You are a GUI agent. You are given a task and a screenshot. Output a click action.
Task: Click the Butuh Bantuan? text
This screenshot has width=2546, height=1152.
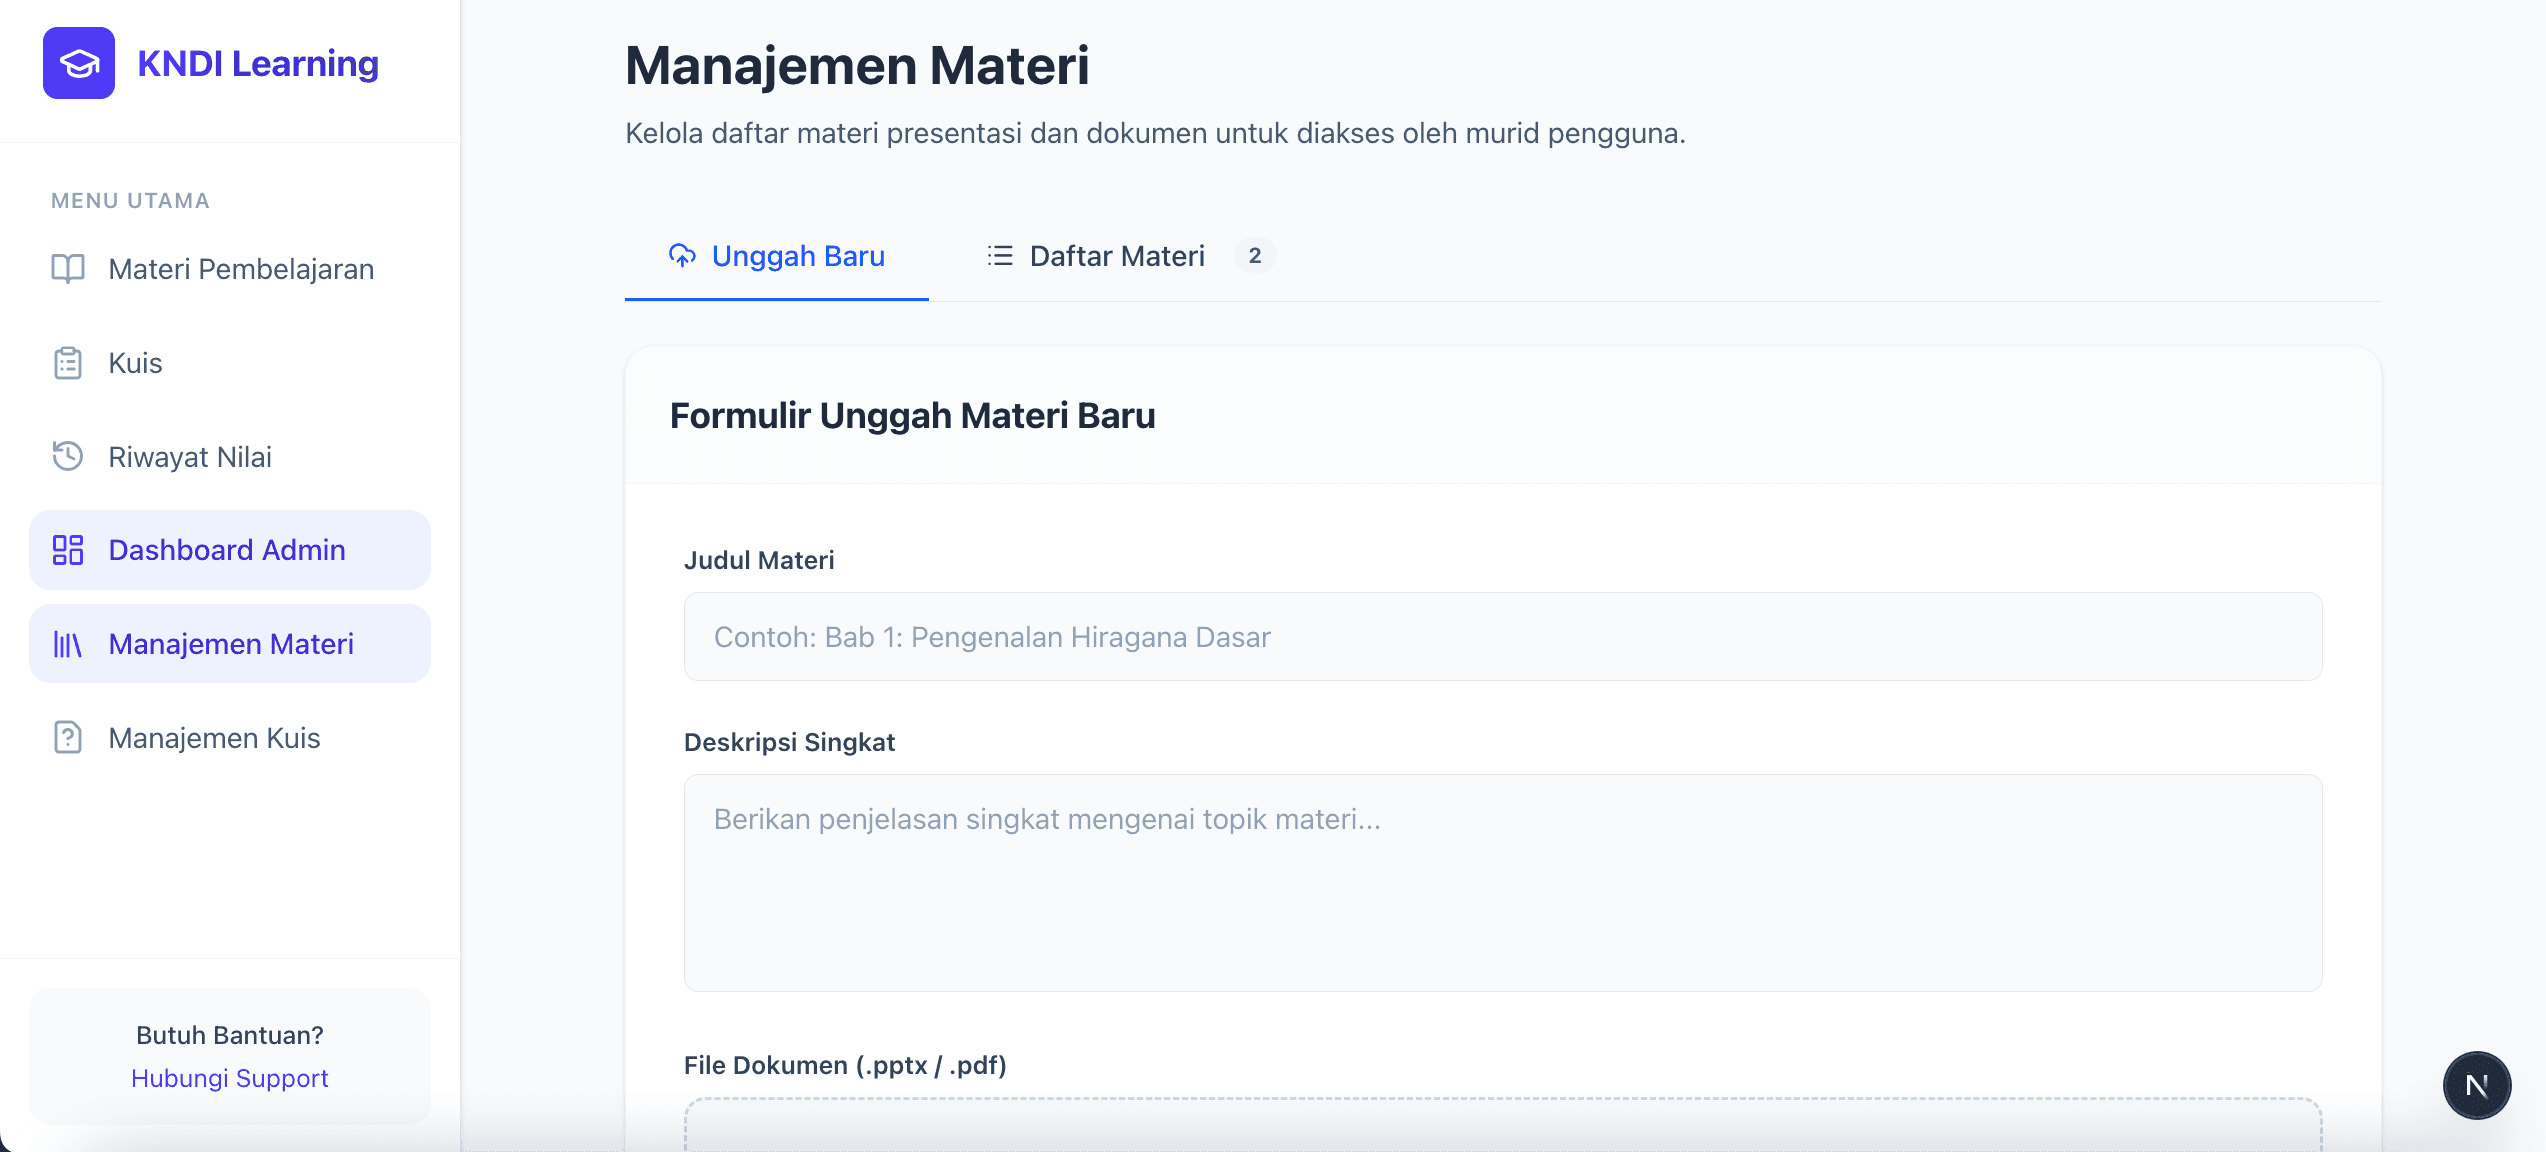[230, 1035]
